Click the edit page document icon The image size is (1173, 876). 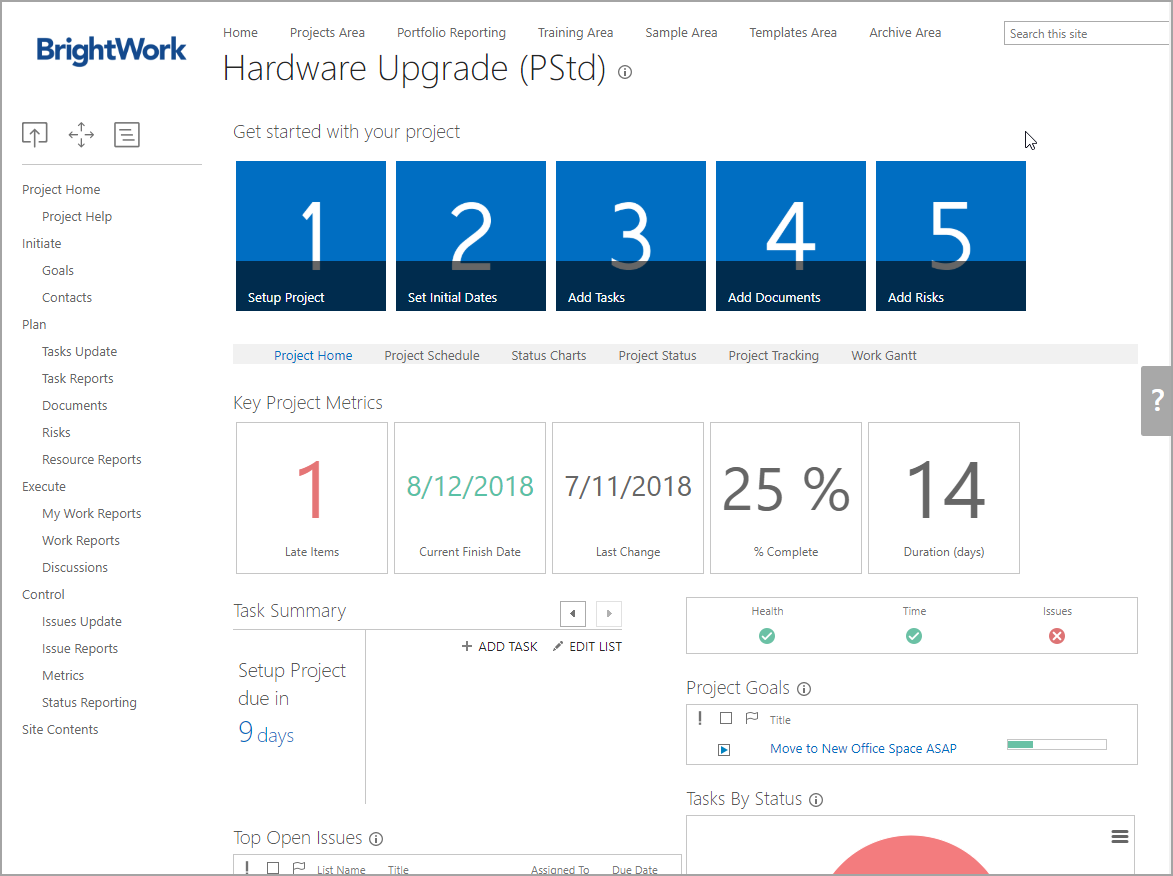click(127, 135)
